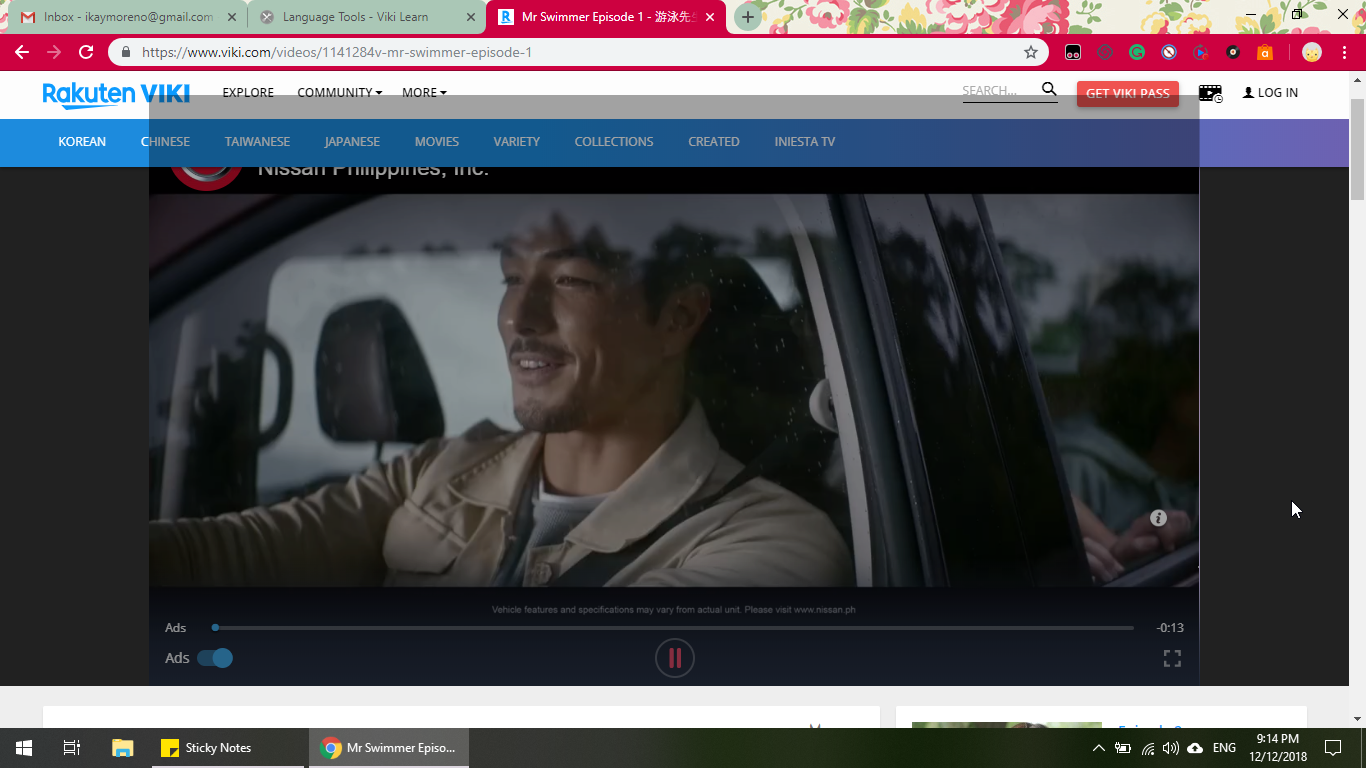The width and height of the screenshot is (1366, 768).
Task: Reload the page in Chrome
Action: click(x=86, y=52)
